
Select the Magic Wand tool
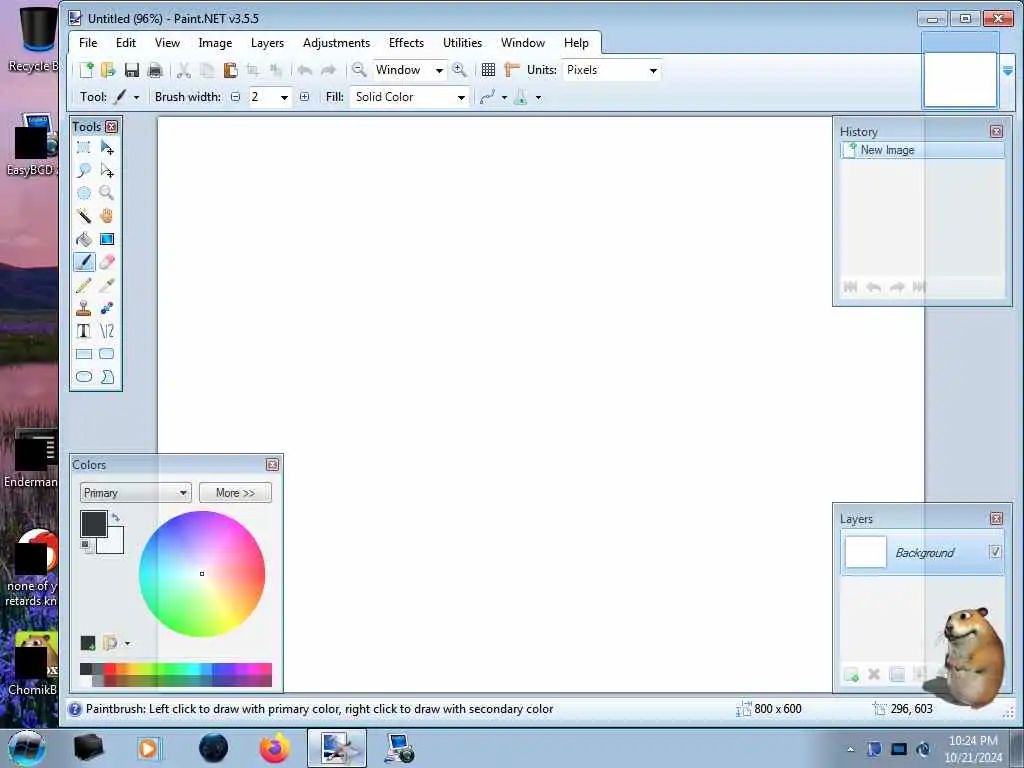84,216
